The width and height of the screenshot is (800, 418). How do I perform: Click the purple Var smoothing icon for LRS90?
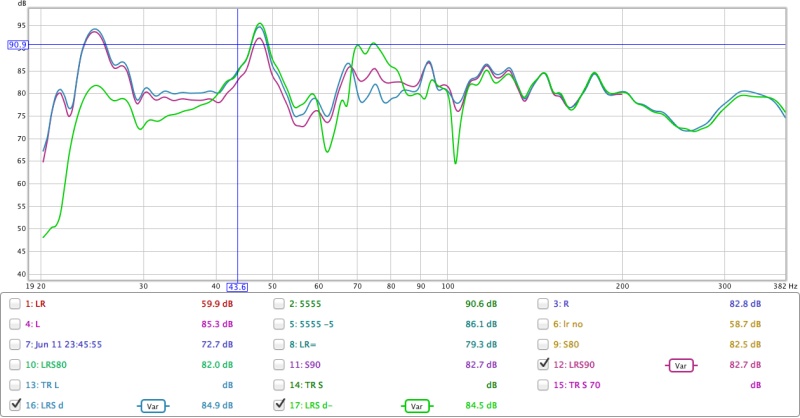click(x=680, y=365)
